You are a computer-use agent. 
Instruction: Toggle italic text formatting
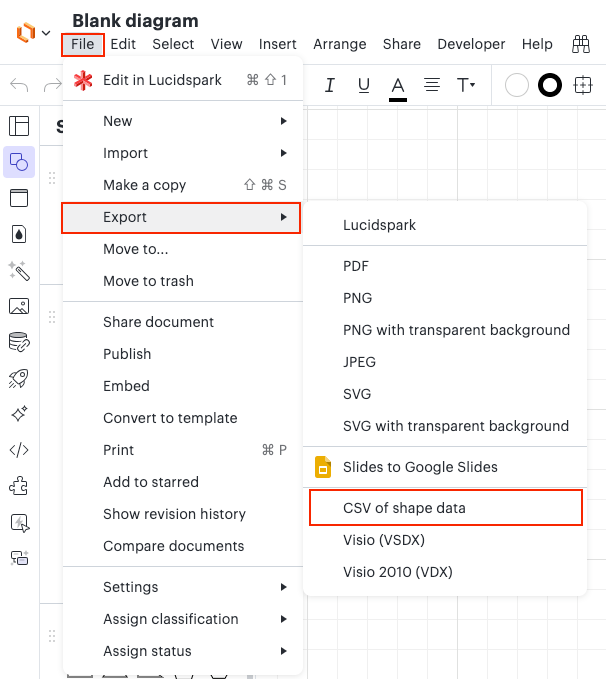coord(330,85)
